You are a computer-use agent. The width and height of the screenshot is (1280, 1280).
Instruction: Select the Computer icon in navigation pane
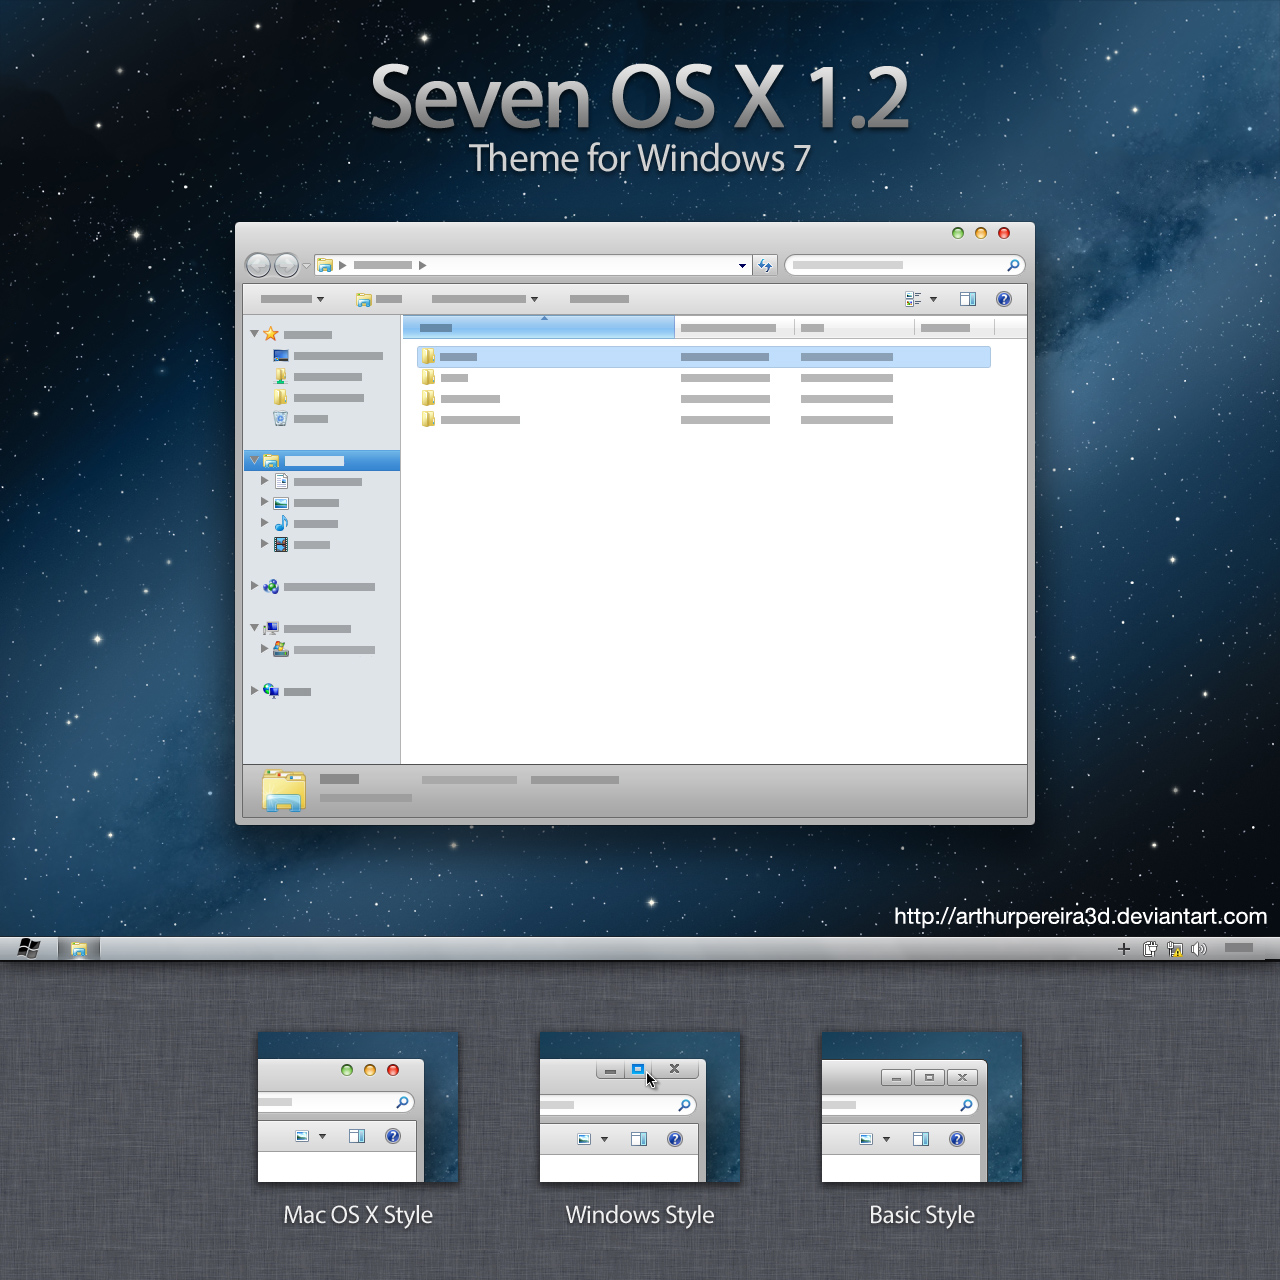pos(271,629)
